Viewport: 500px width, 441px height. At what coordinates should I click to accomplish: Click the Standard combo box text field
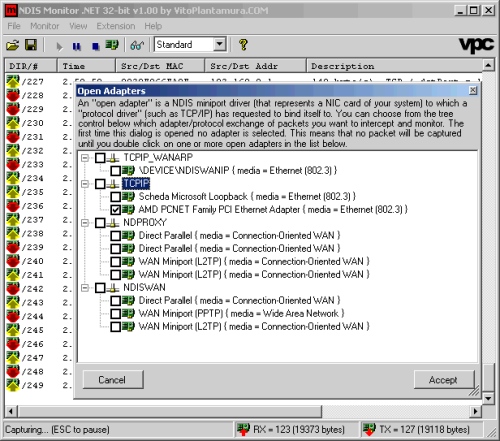(x=184, y=44)
